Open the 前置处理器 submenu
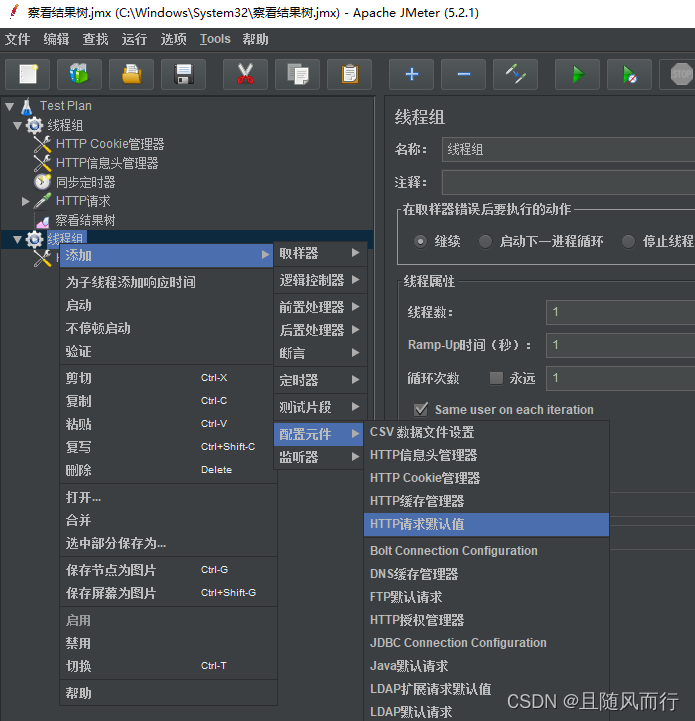 tap(320, 307)
